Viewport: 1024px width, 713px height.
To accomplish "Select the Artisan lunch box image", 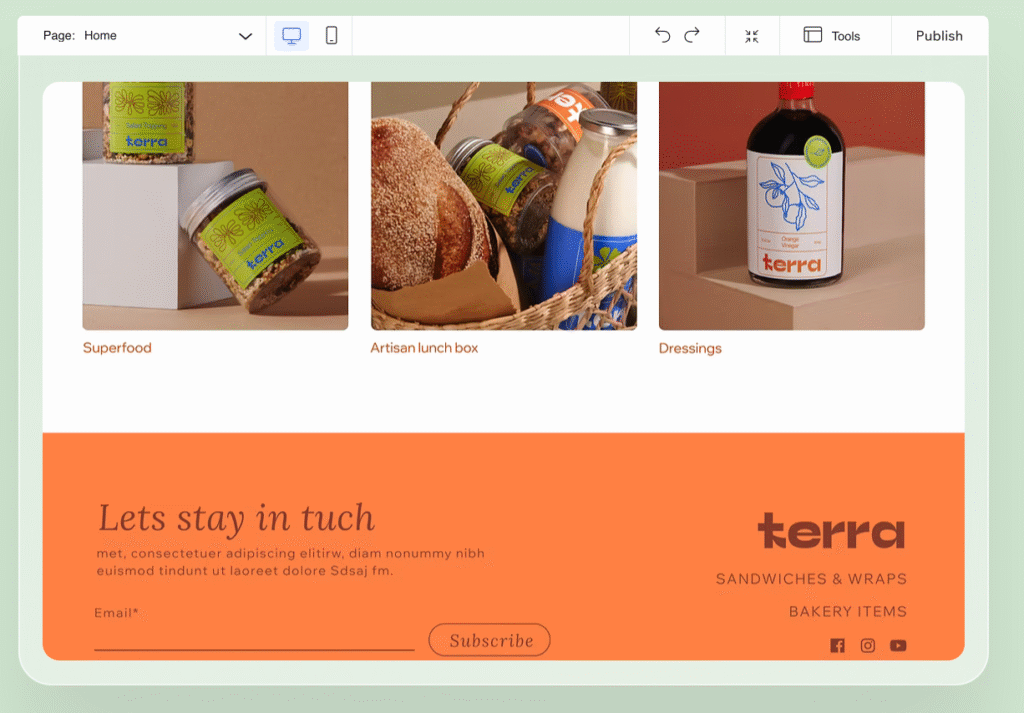I will point(503,205).
